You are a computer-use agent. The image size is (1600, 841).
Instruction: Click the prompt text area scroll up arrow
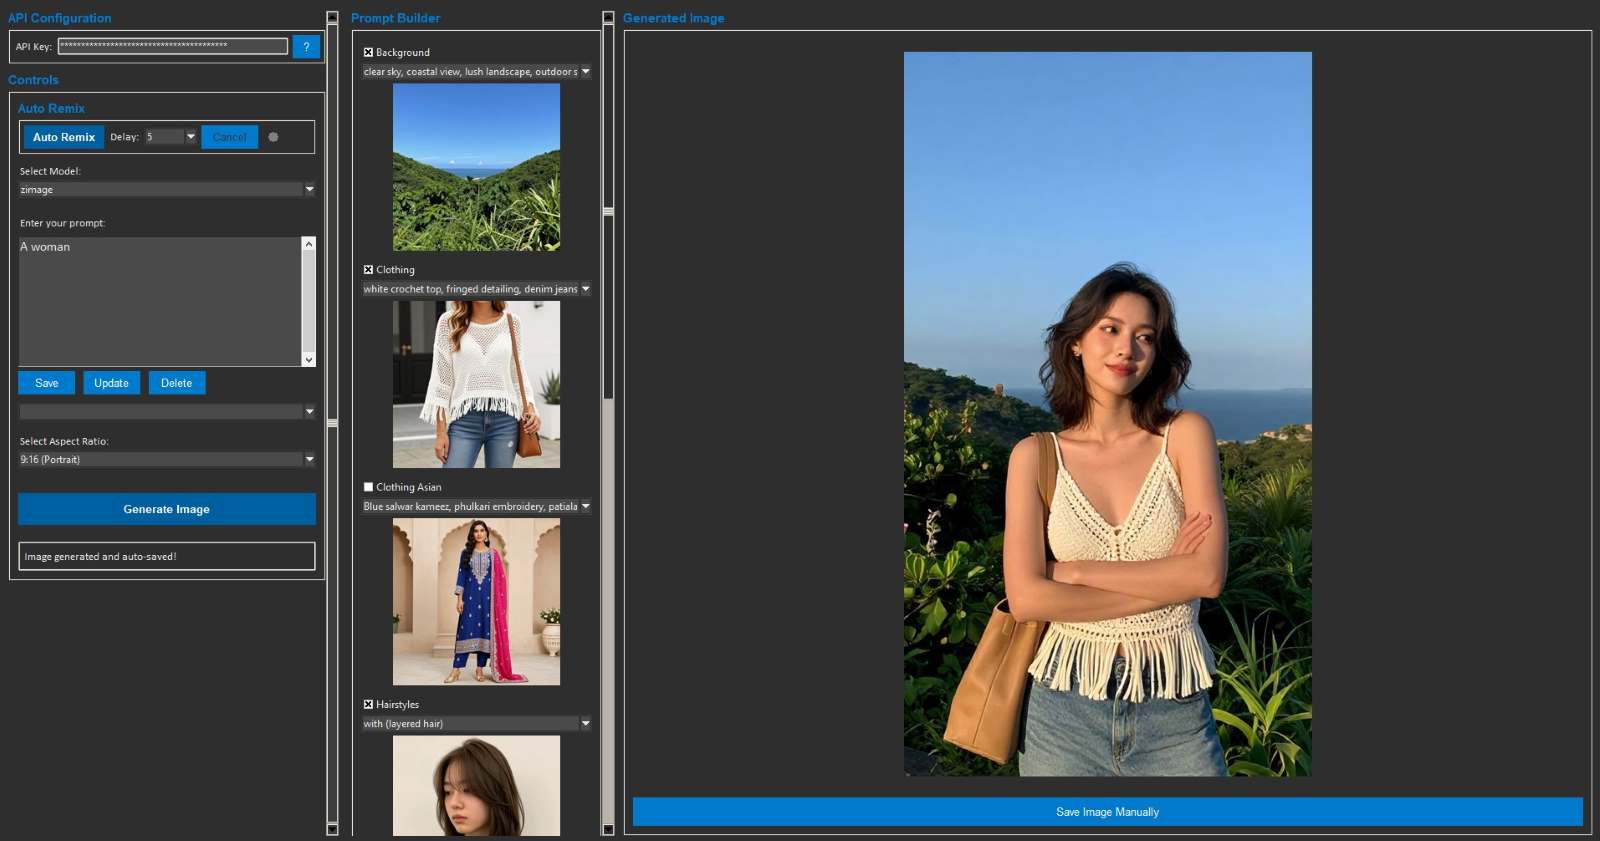pyautogui.click(x=309, y=244)
